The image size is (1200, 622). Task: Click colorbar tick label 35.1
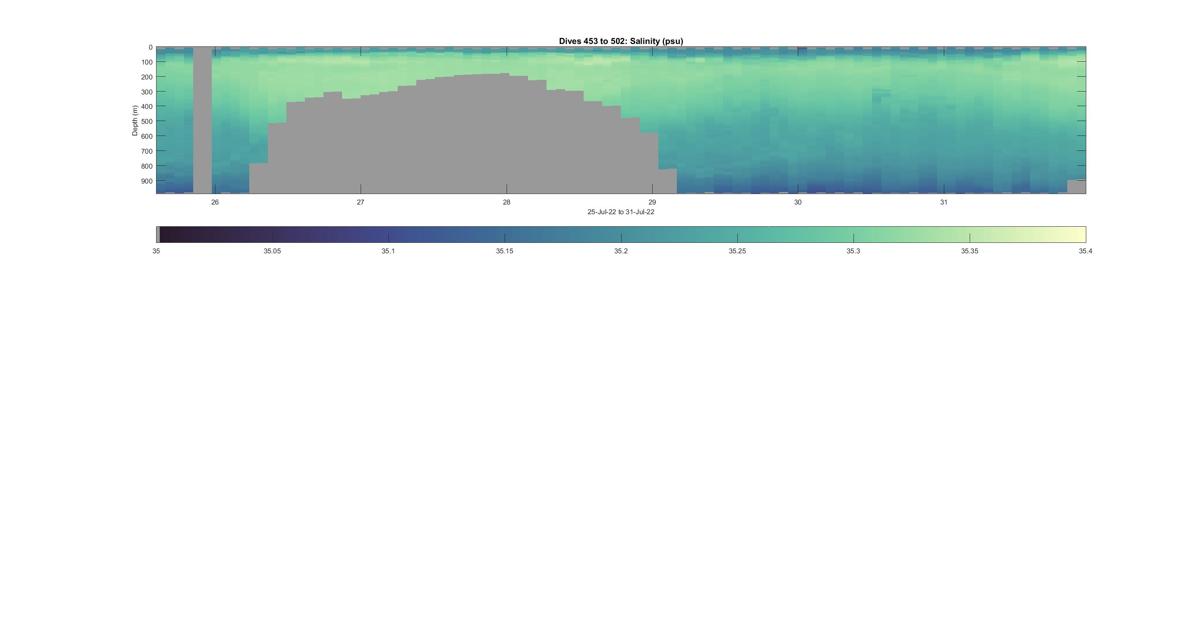388,251
